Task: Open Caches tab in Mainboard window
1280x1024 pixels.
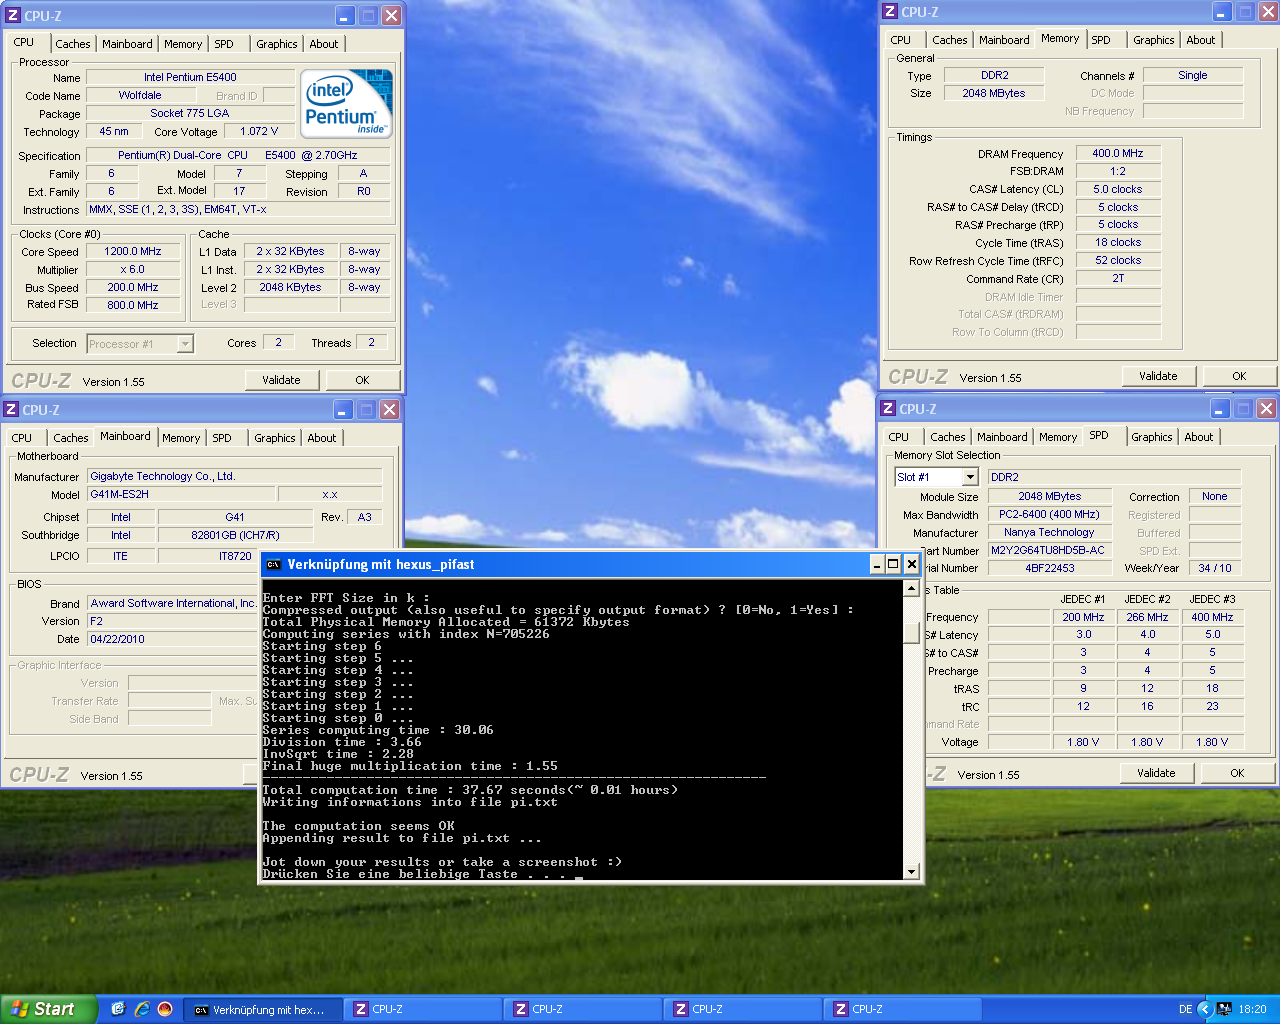Action: [71, 438]
